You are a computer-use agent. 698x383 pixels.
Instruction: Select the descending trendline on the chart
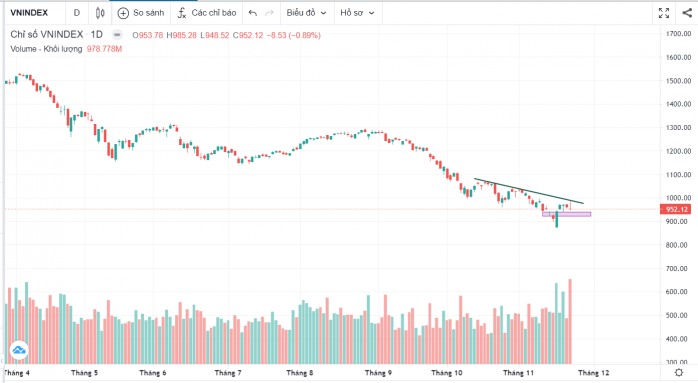529,191
